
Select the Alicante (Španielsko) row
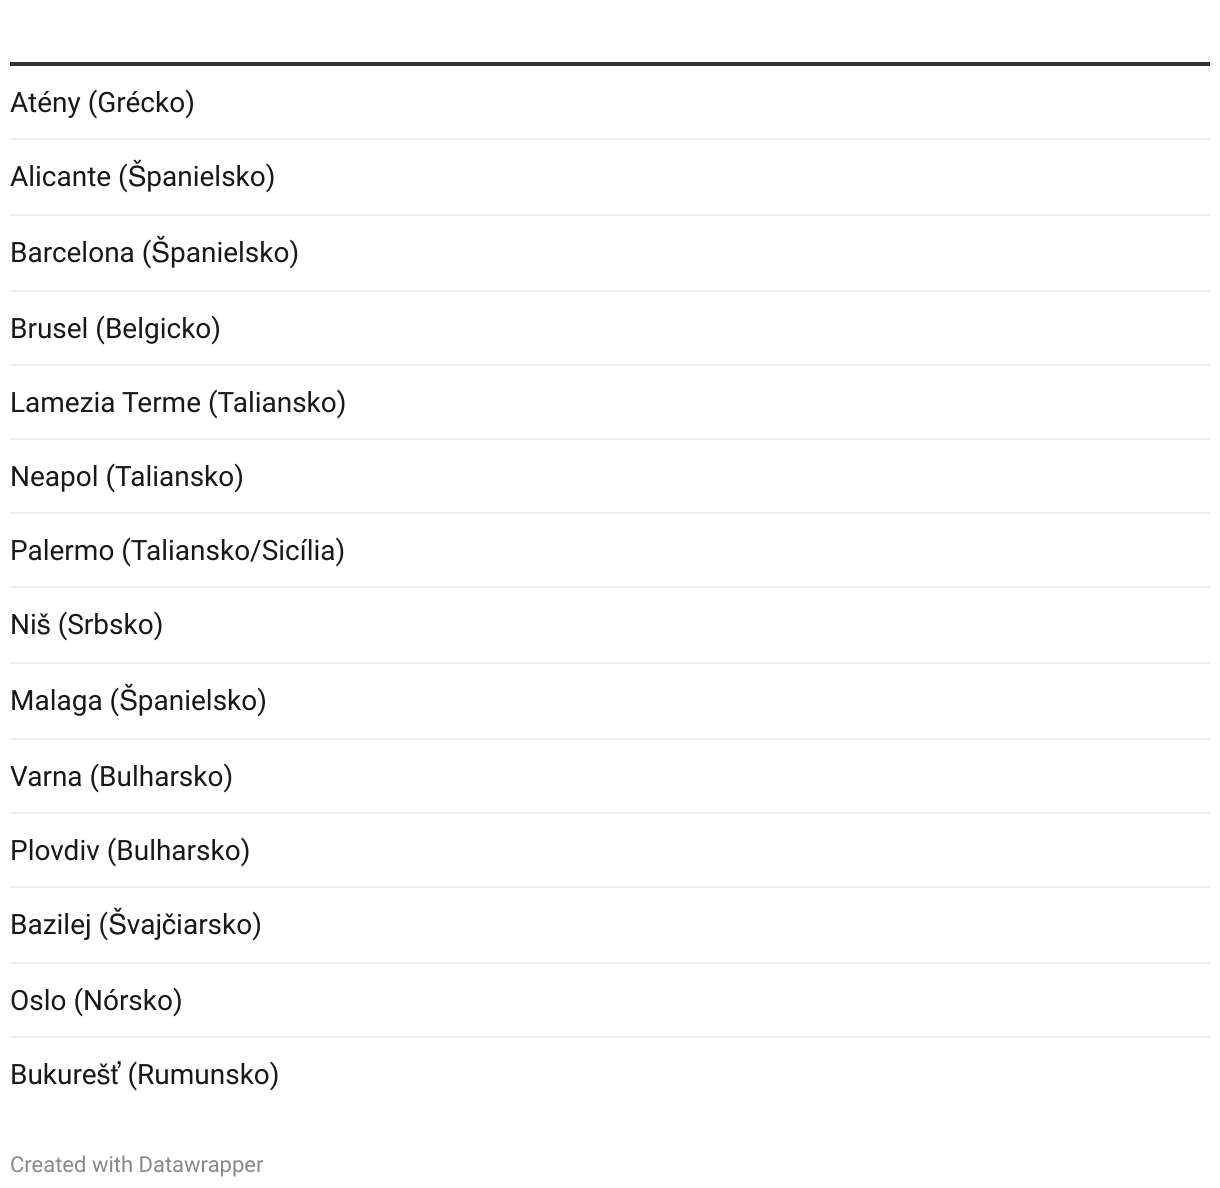[x=610, y=177]
